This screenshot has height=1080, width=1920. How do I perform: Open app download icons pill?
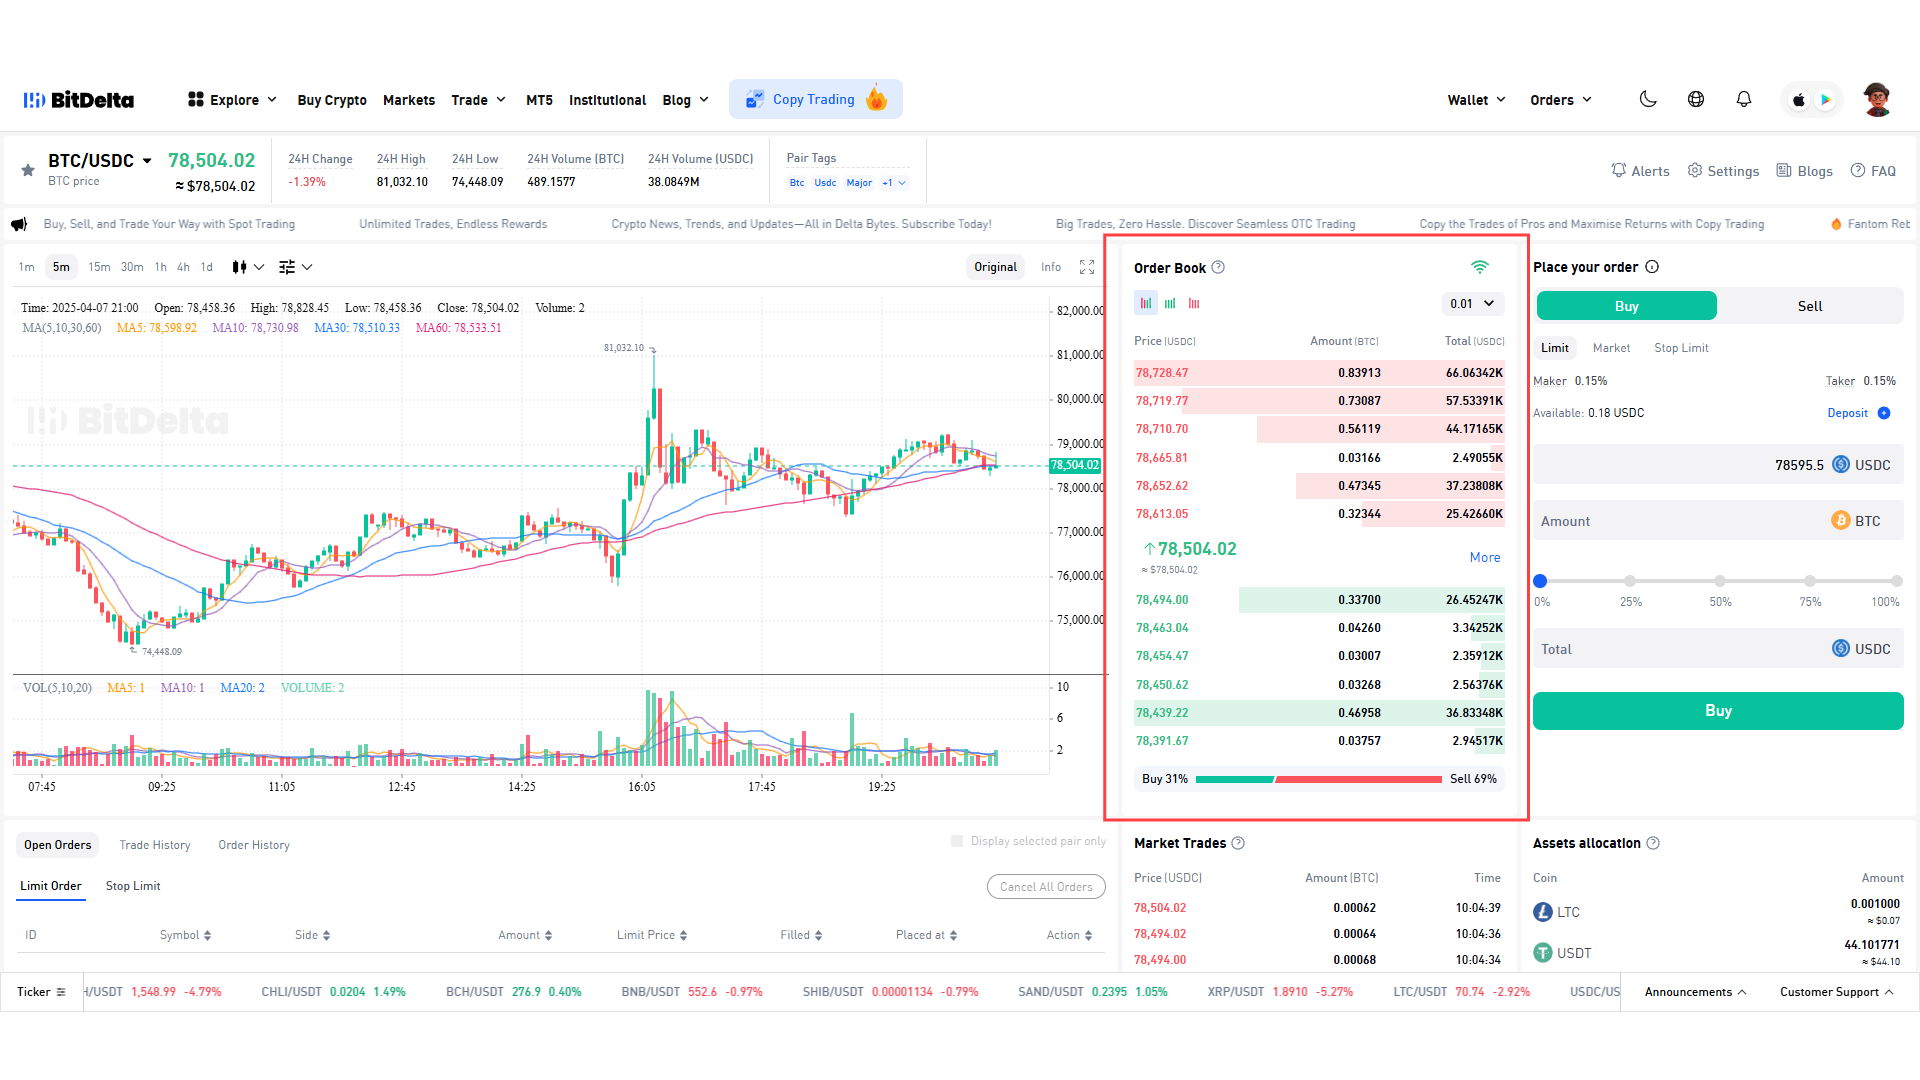[1812, 99]
